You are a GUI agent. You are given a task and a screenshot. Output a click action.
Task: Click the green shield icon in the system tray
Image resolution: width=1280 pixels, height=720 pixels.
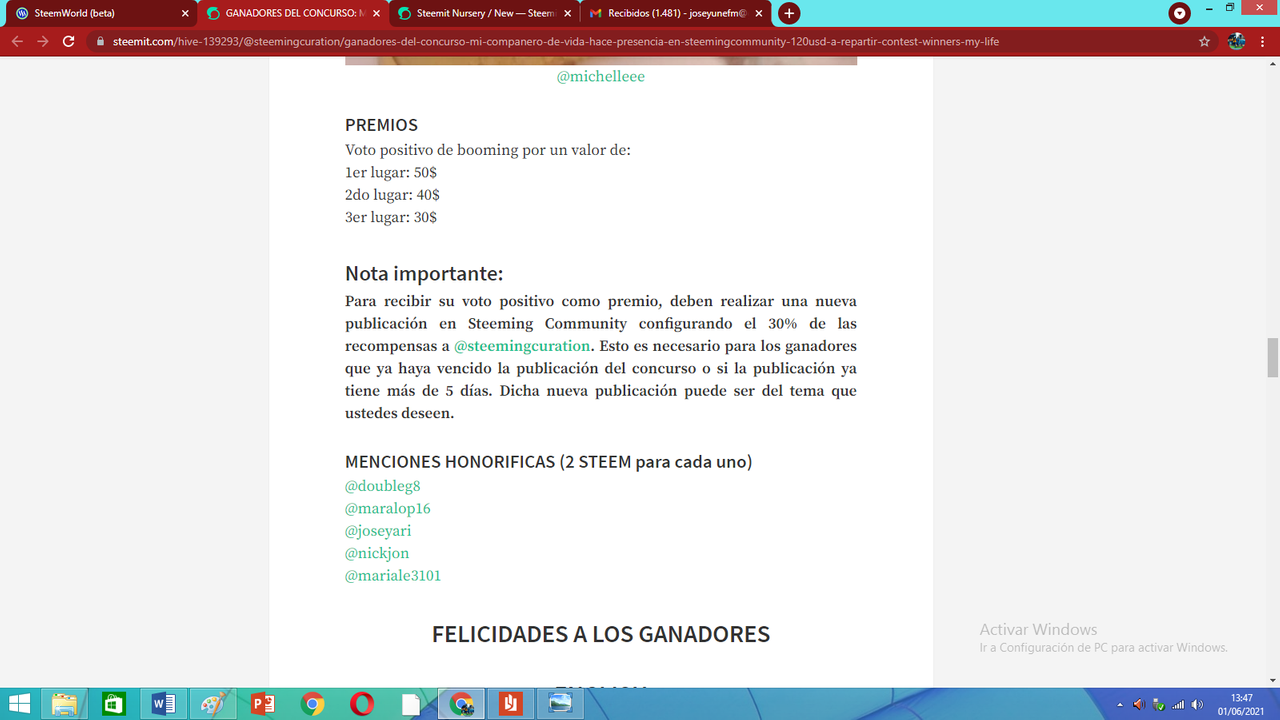pyautogui.click(x=1158, y=705)
